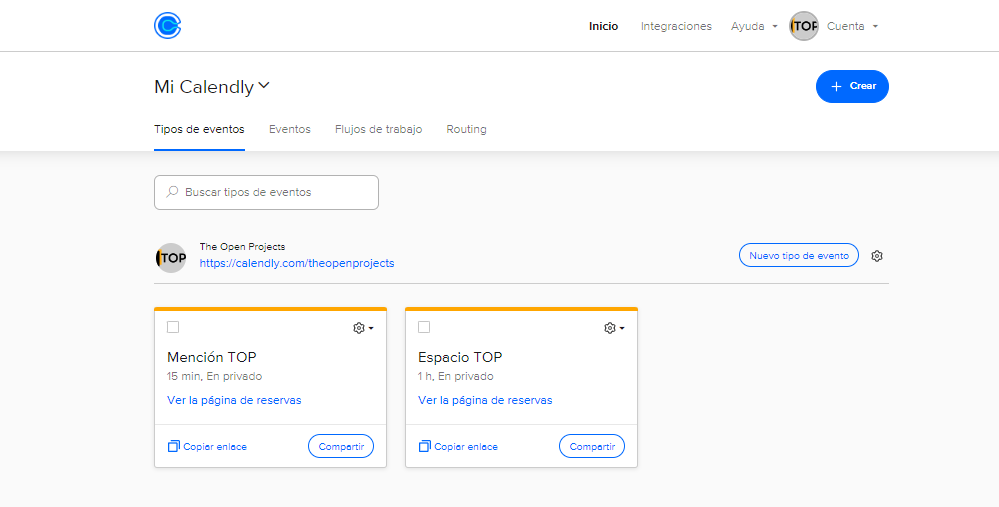Tick the Espacio TOP card checkbox
999x507 pixels.
(424, 327)
